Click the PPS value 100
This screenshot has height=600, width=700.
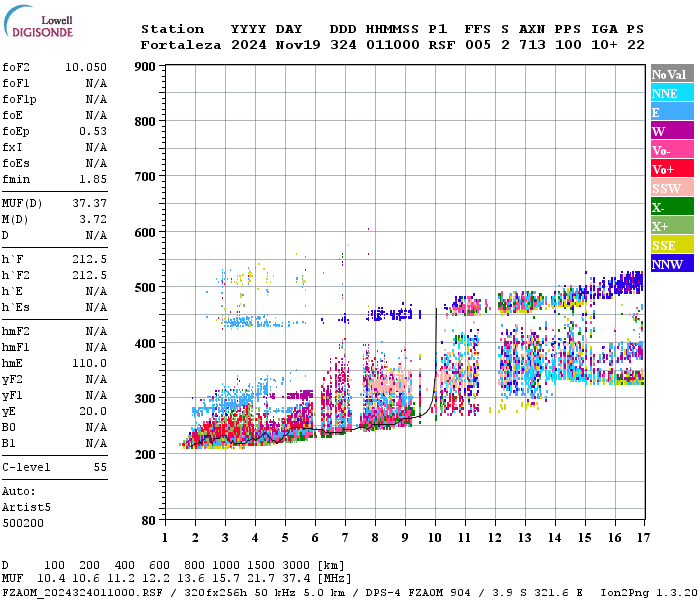568,45
